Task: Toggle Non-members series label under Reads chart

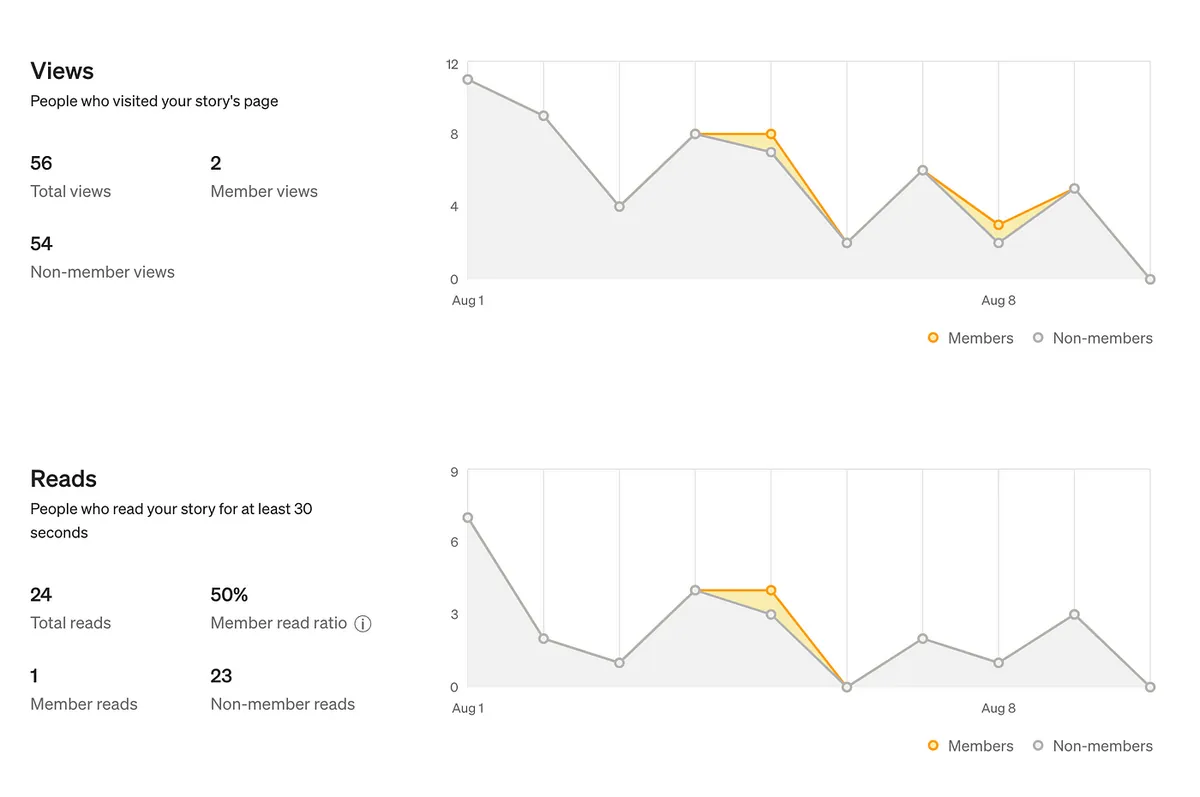Action: (x=1102, y=746)
